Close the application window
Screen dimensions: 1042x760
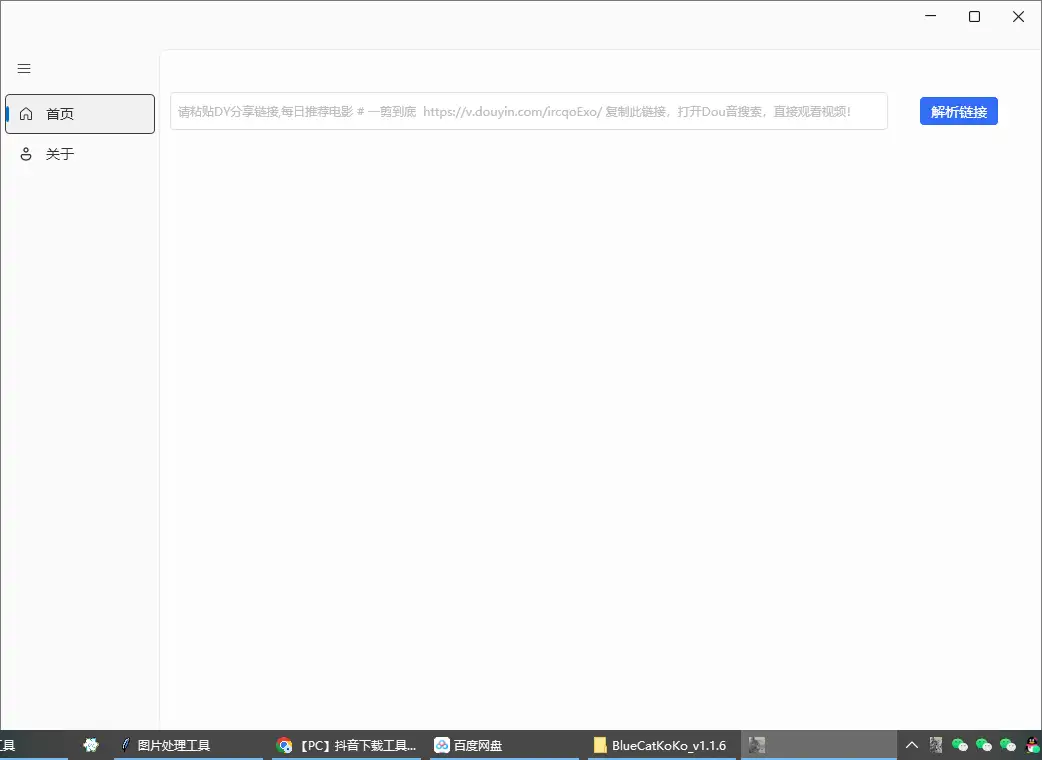[1018, 16]
